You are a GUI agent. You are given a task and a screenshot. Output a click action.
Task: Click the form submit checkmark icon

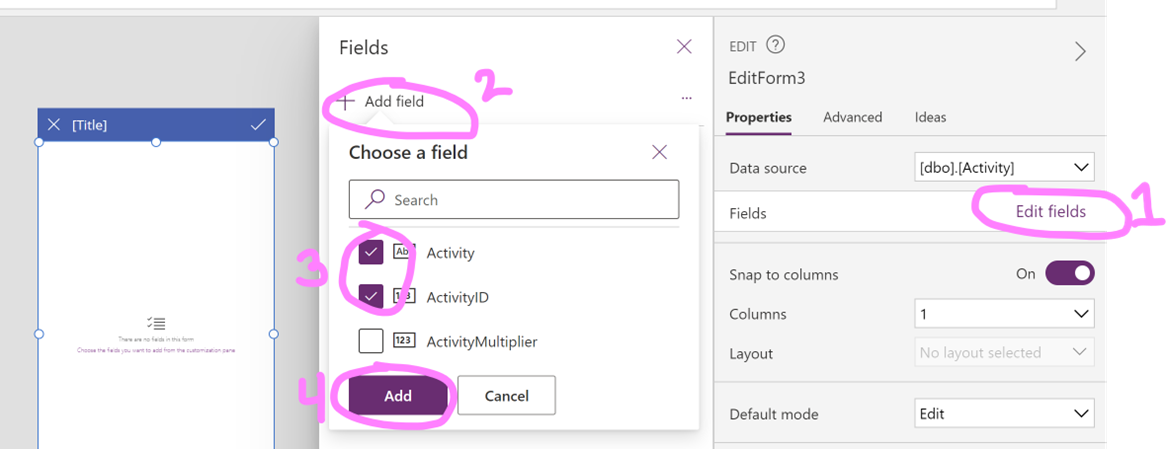tap(258, 125)
